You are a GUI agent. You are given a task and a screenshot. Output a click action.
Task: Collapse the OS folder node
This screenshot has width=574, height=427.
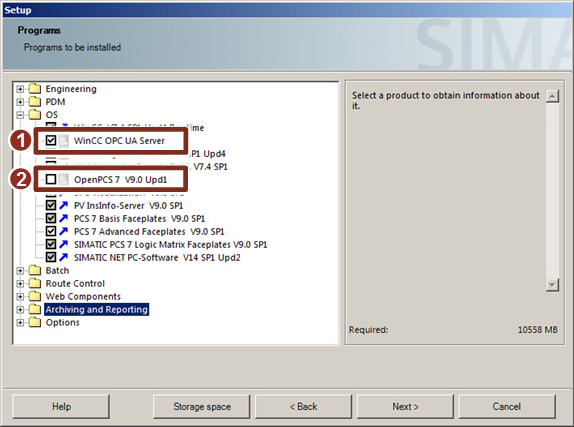pos(20,115)
